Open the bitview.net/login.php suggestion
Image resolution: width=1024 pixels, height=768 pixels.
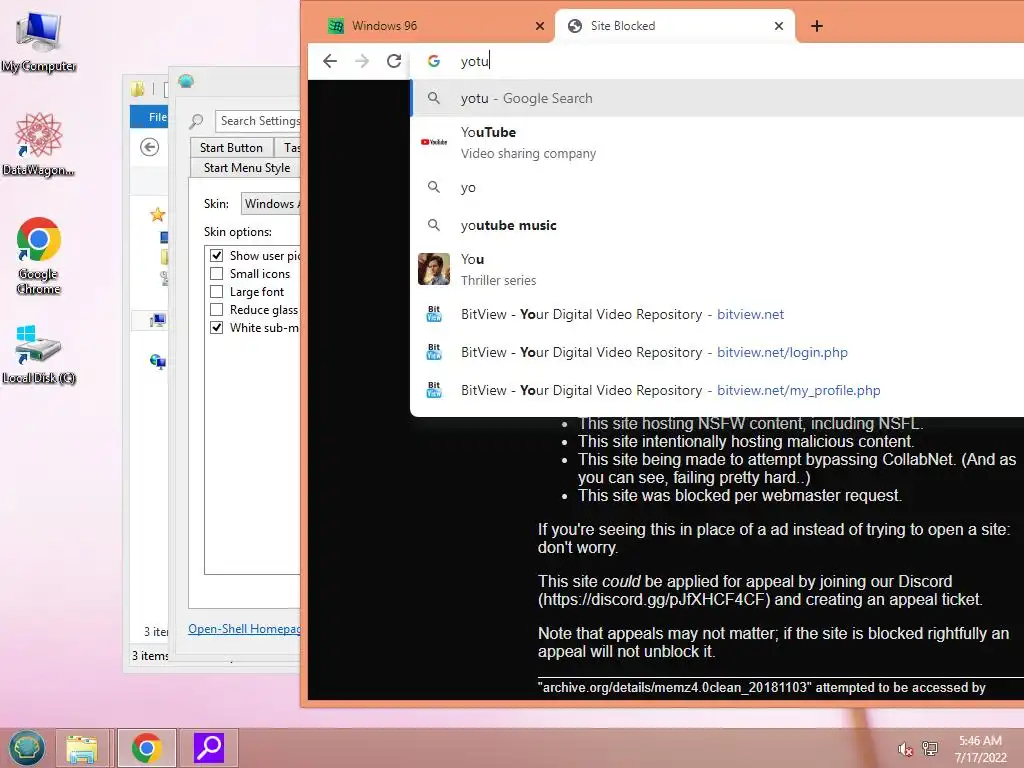click(x=717, y=352)
